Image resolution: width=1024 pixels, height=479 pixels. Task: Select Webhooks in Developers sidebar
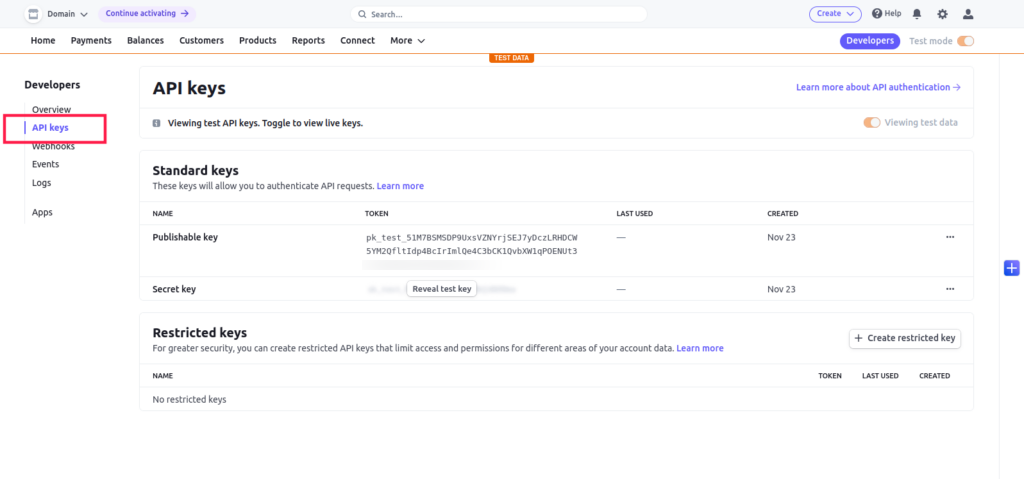pyautogui.click(x=54, y=146)
